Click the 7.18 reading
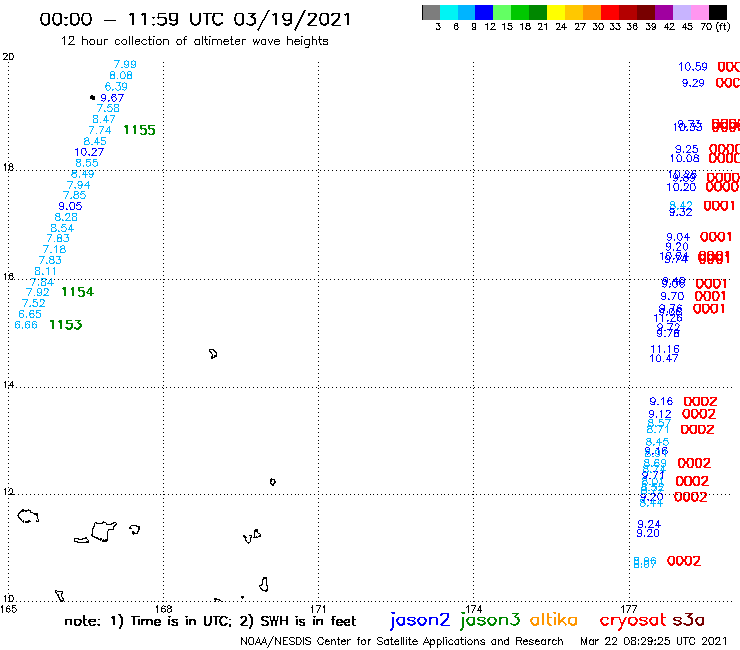Screen dimensions: 740x650 (x=54, y=249)
